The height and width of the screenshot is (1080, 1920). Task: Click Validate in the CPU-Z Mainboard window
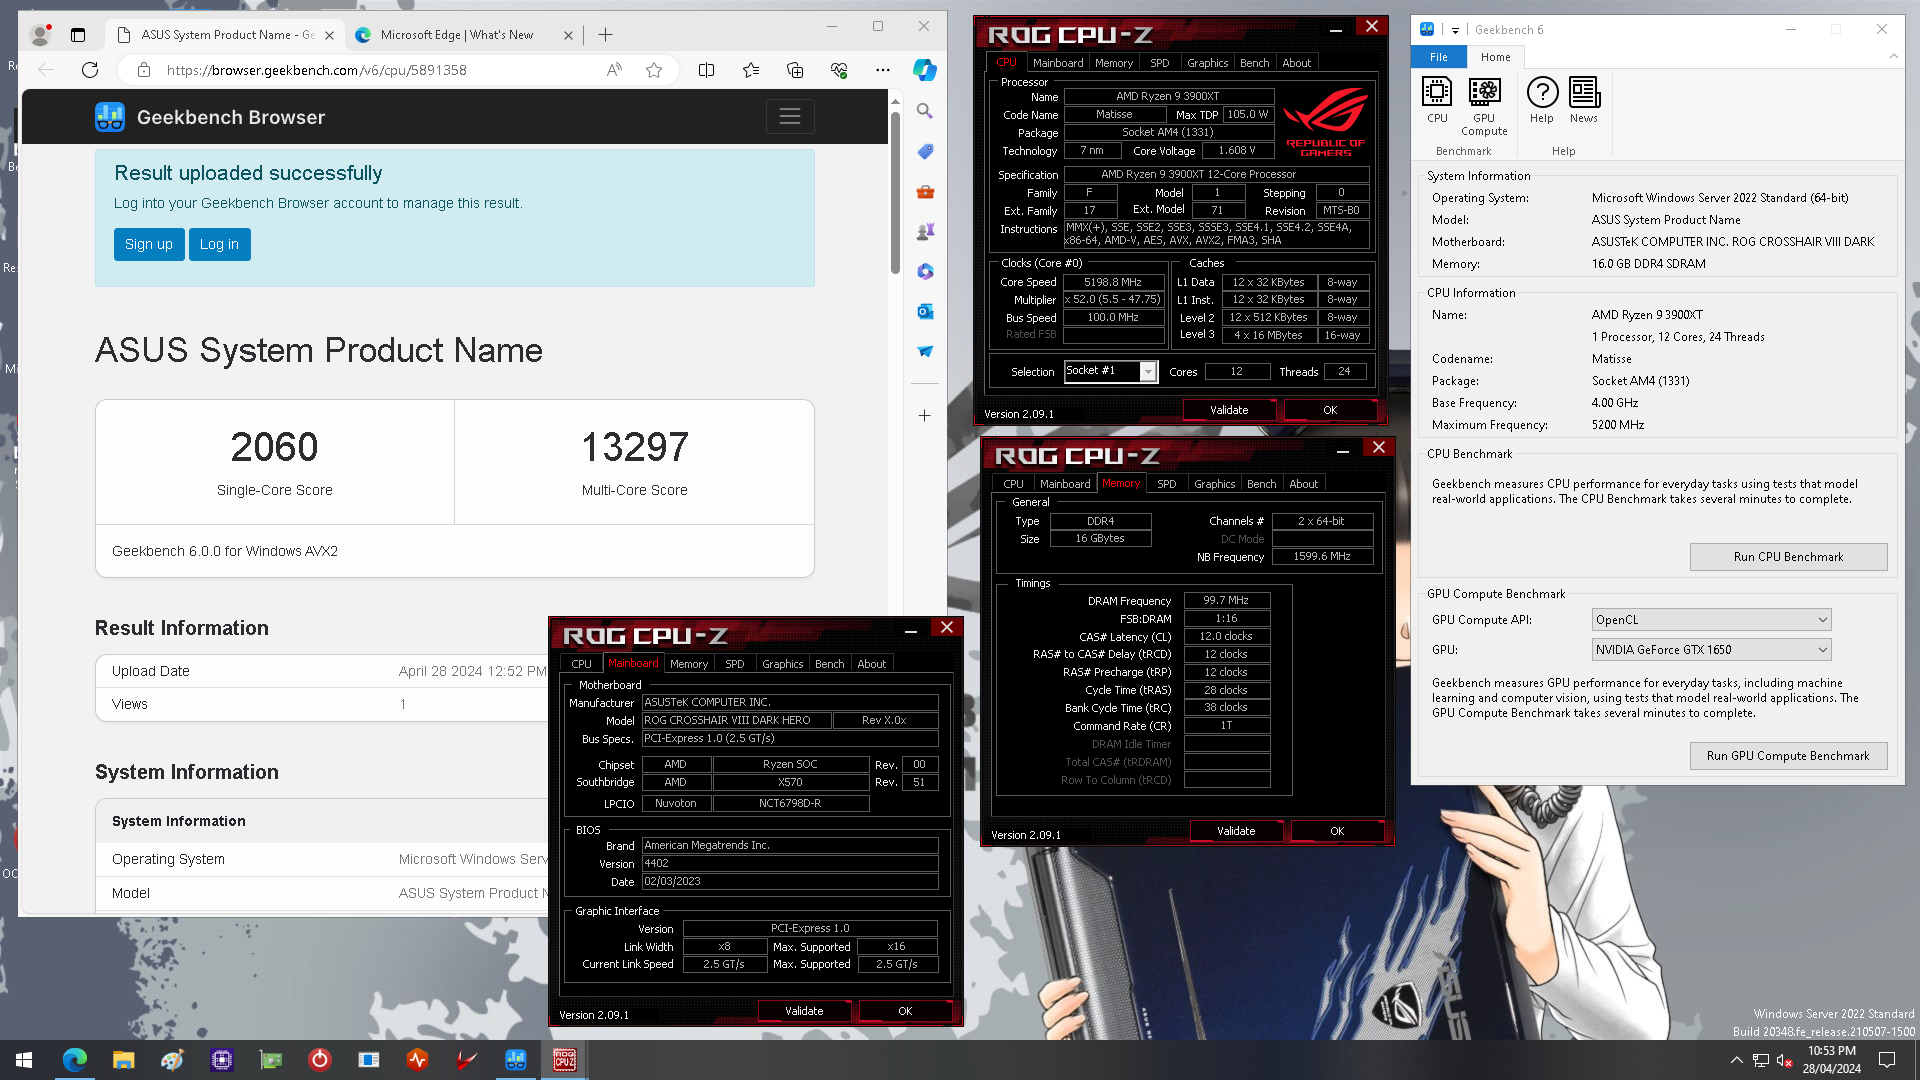tap(804, 1011)
